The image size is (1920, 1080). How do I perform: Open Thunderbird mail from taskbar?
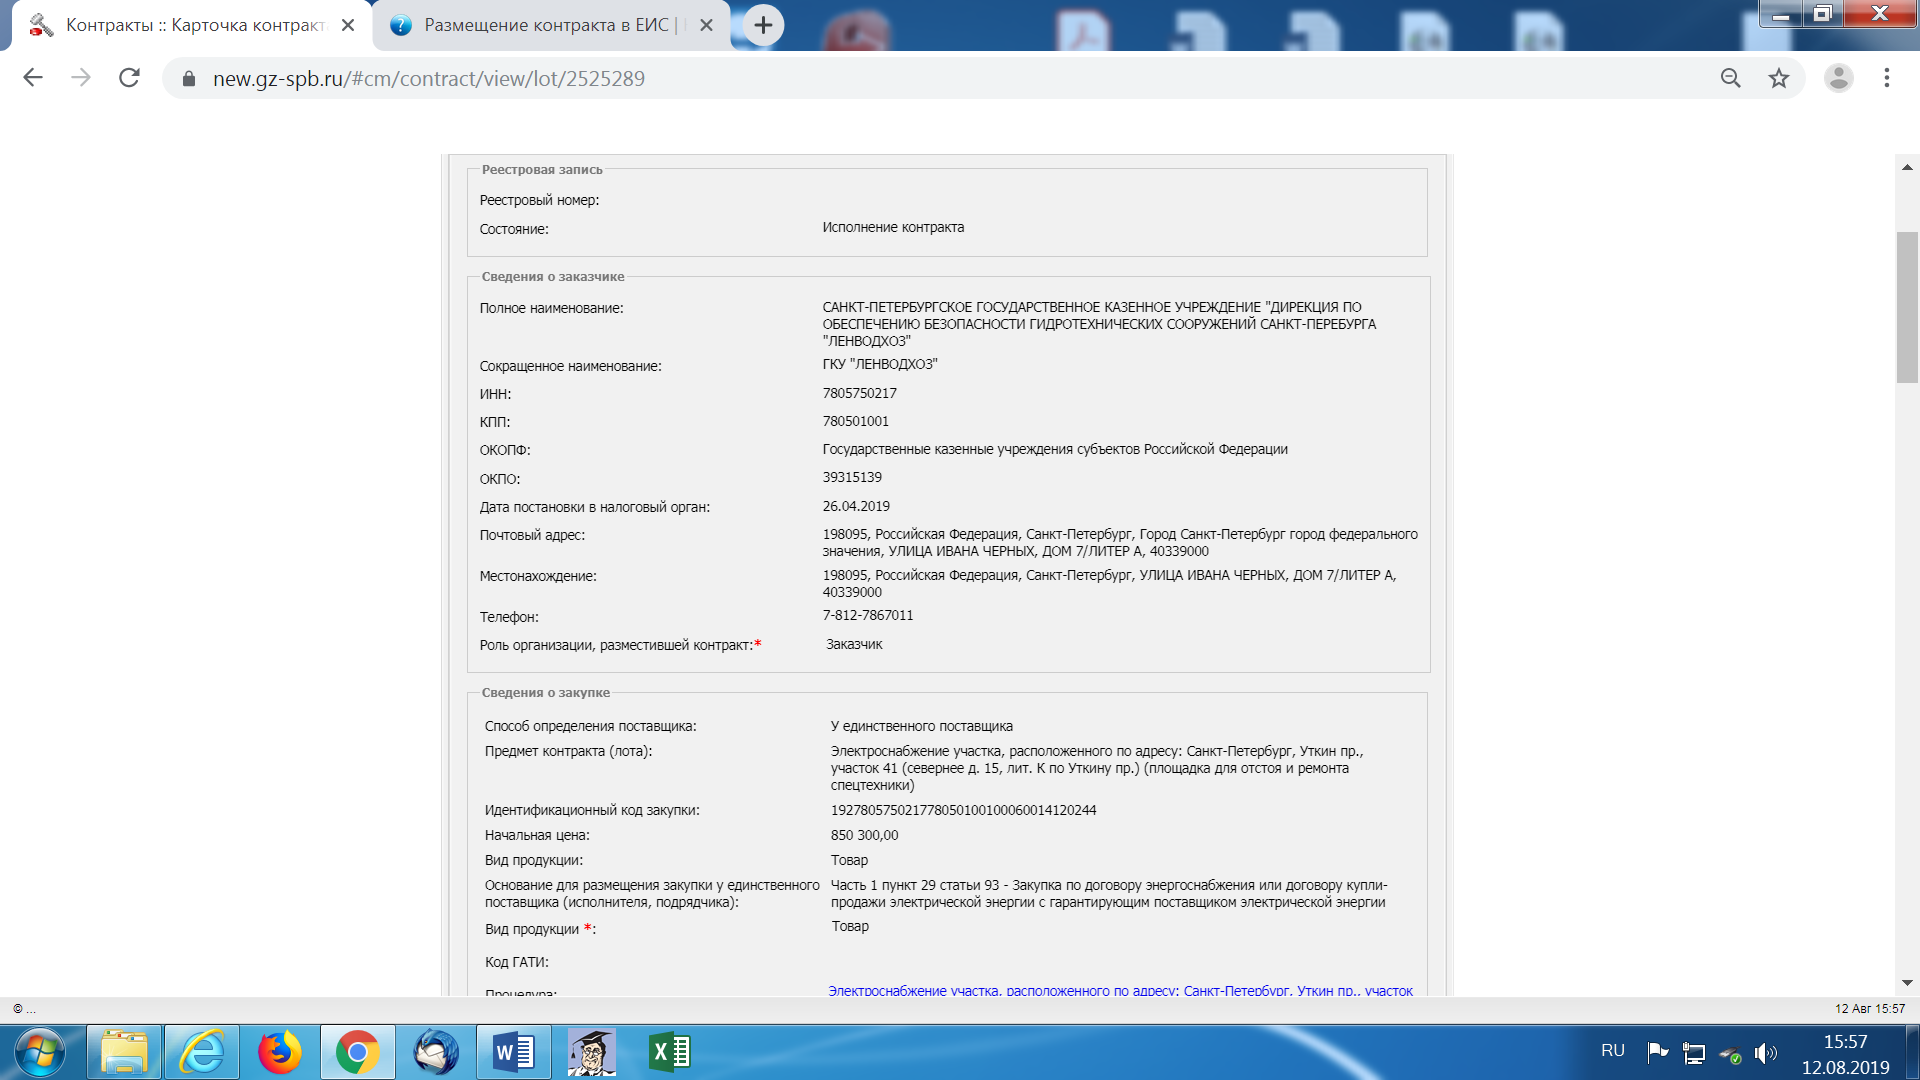(436, 1052)
